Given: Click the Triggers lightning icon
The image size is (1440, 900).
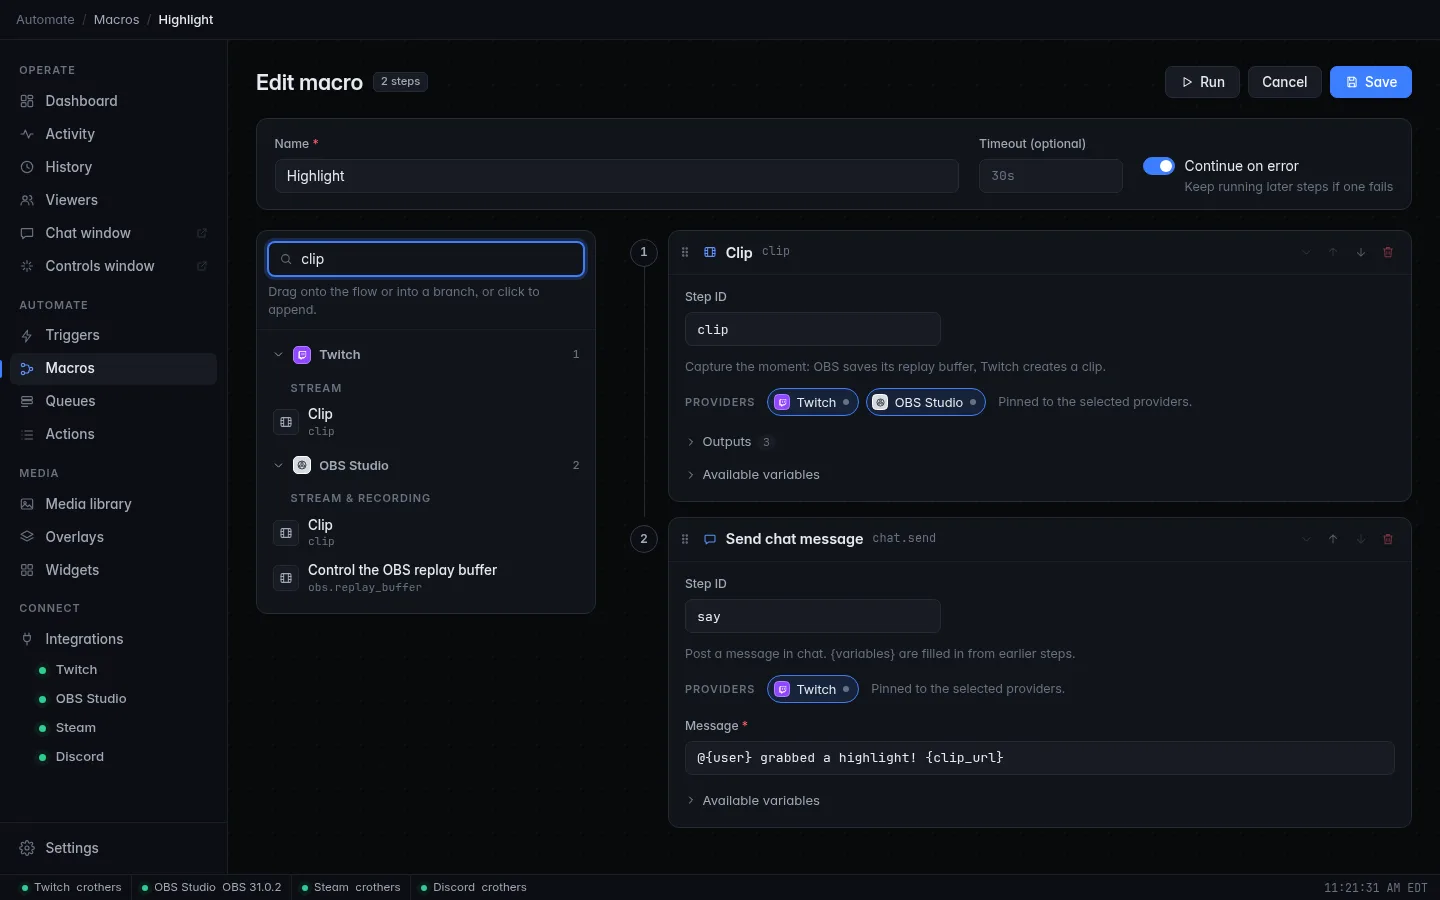Looking at the screenshot, I should [27, 335].
